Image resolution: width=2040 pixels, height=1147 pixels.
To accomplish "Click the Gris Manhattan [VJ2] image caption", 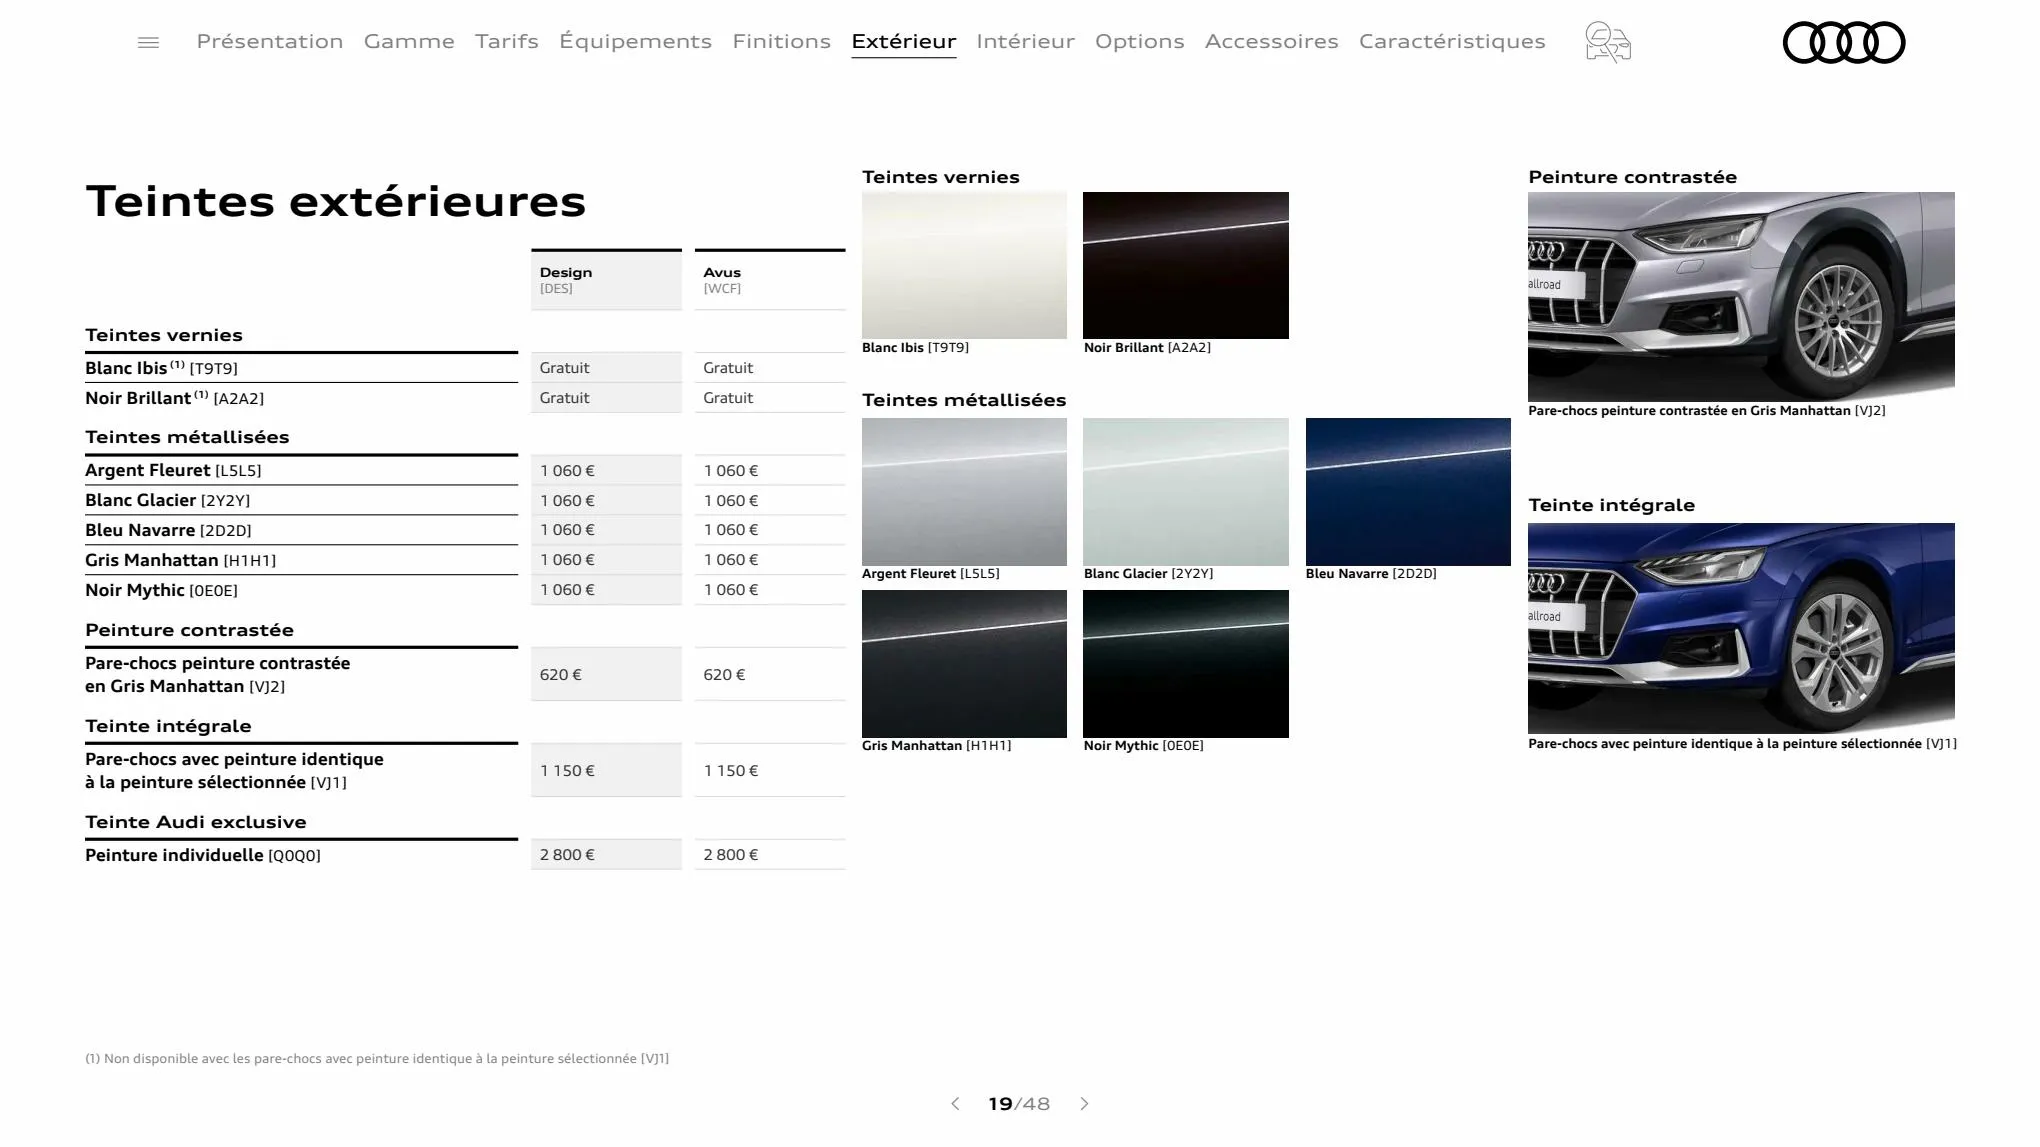I will tap(1707, 410).
